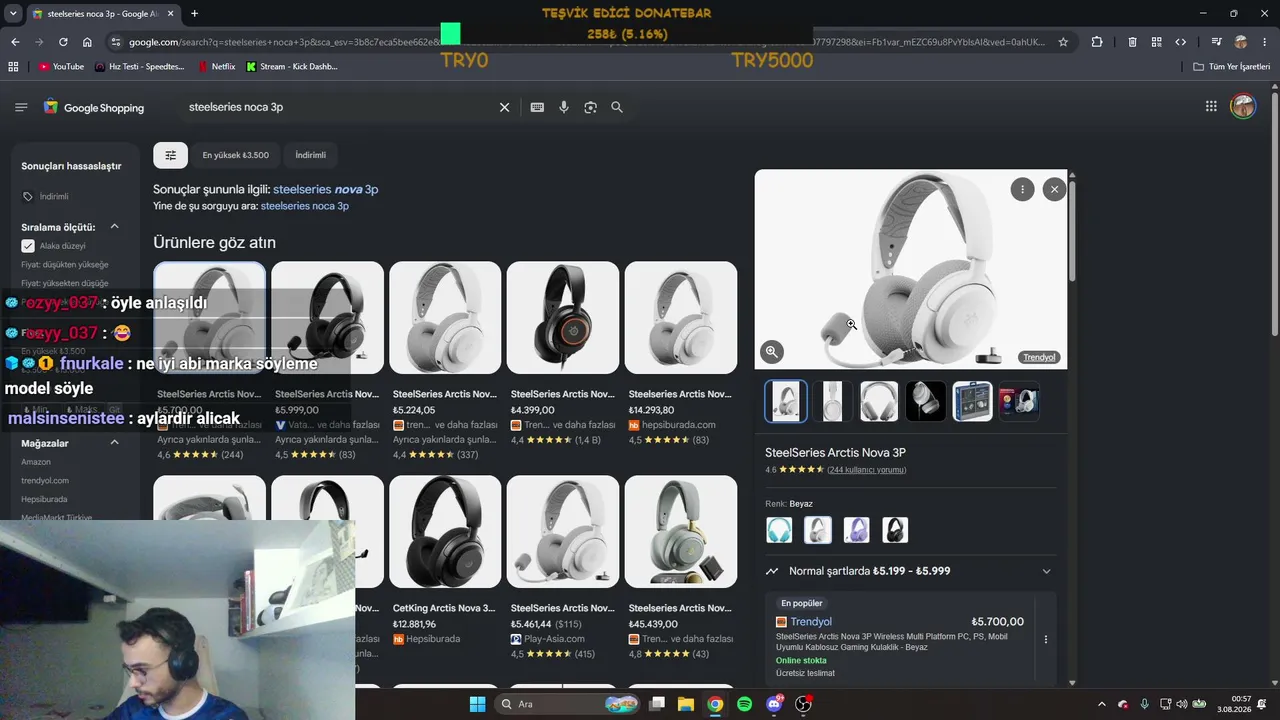This screenshot has width=1280, height=720.
Task: Submit search with the magnifier icon
Action: tap(617, 107)
